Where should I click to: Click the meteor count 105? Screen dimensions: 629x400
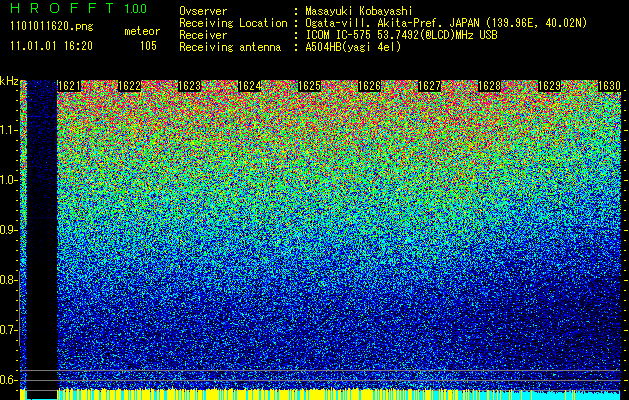(x=148, y=46)
